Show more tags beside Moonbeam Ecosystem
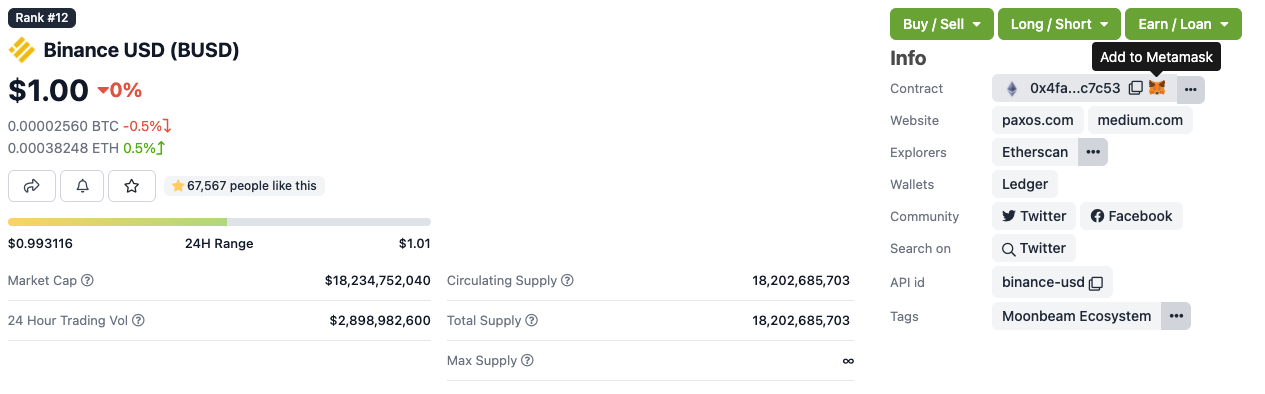 pyautogui.click(x=1176, y=316)
